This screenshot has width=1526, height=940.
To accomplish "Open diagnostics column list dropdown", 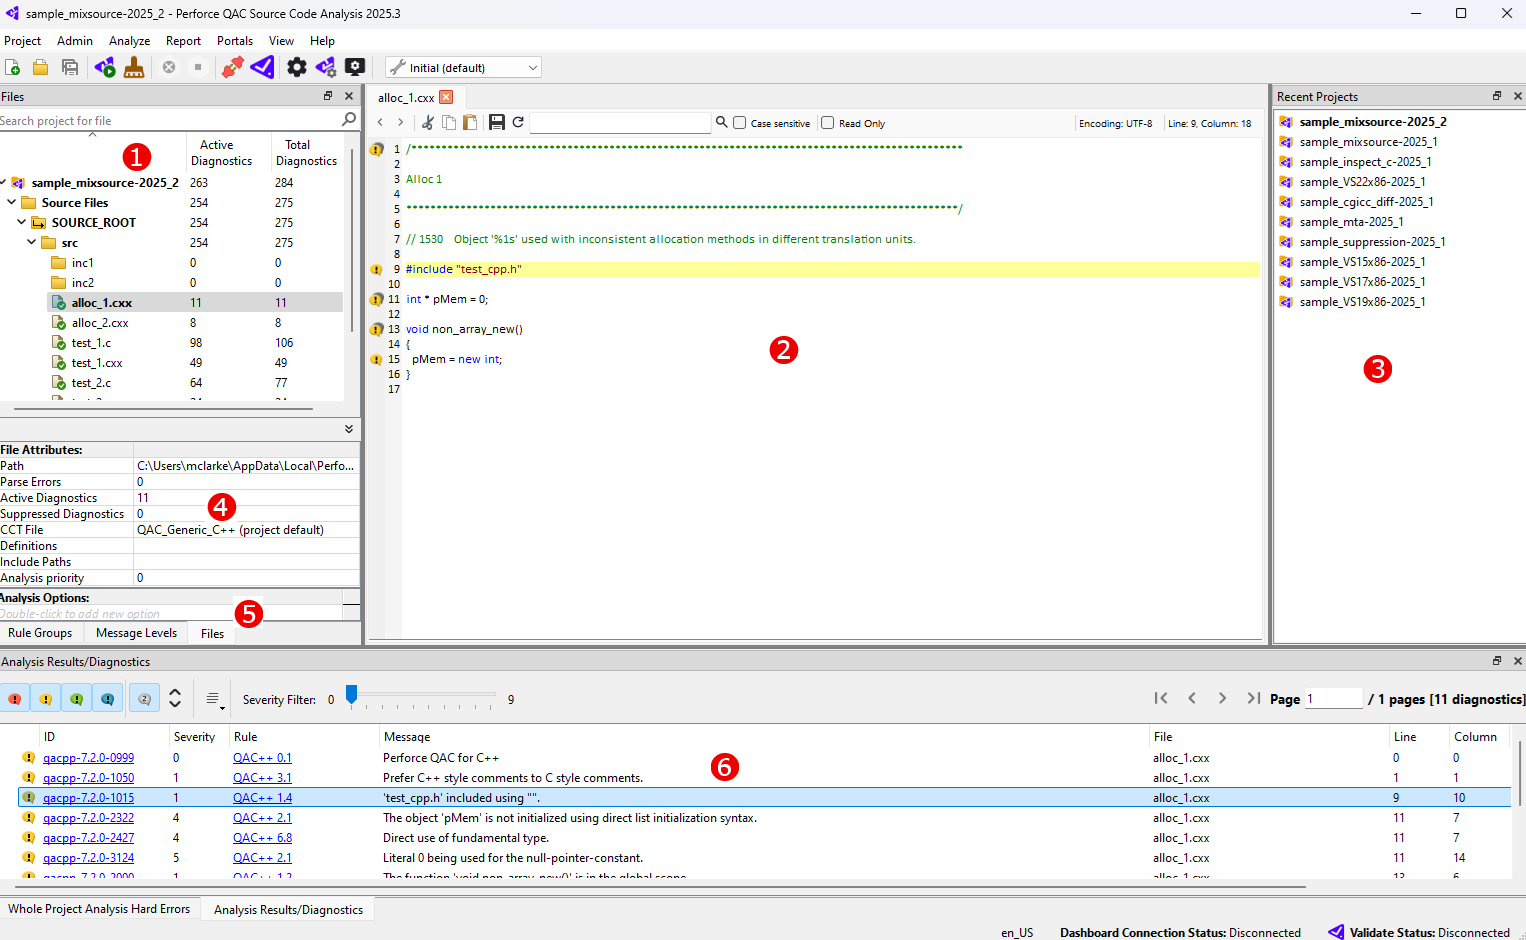I will pyautogui.click(x=215, y=699).
